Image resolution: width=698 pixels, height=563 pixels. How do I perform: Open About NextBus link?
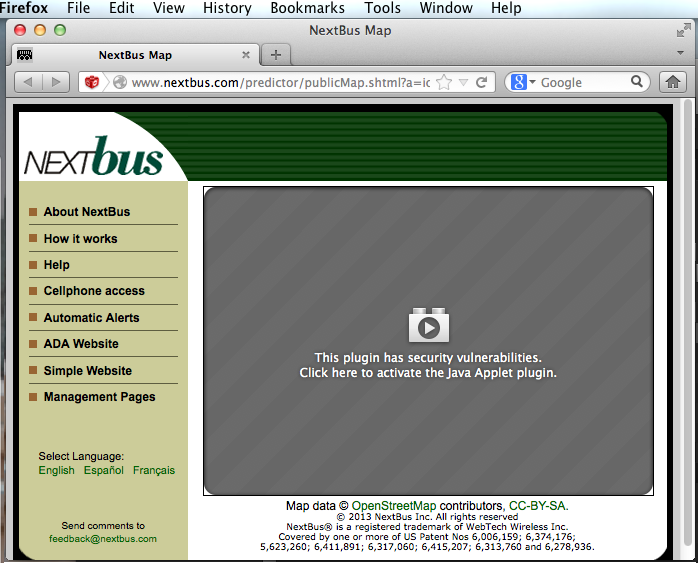click(x=87, y=212)
